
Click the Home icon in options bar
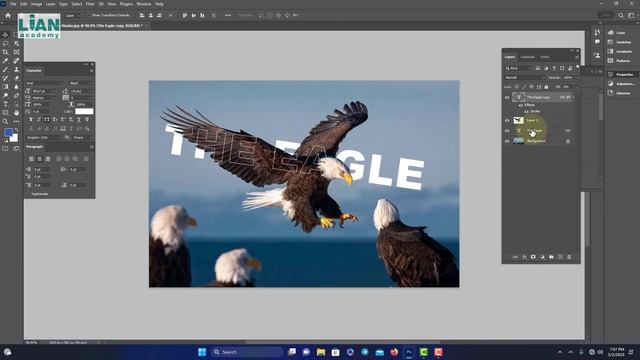[8, 16]
